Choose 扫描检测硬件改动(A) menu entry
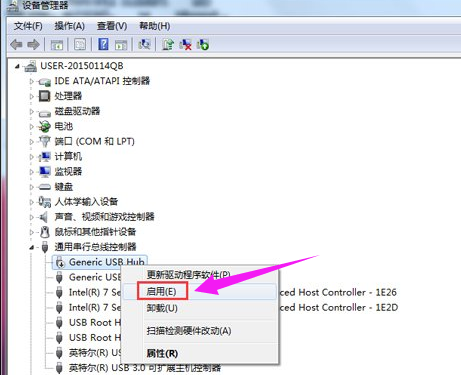Image resolution: width=461 pixels, height=375 pixels. point(189,331)
